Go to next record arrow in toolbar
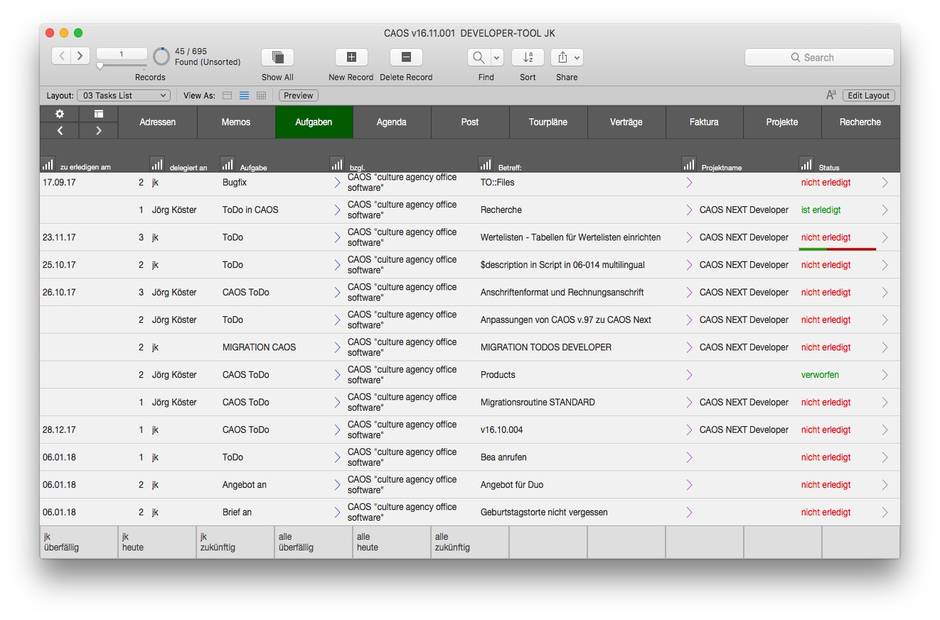 click(80, 56)
